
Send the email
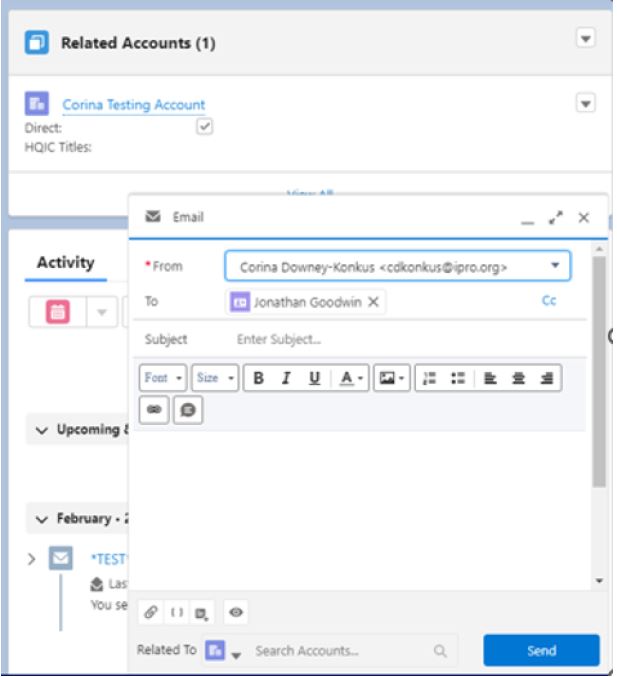pos(541,650)
